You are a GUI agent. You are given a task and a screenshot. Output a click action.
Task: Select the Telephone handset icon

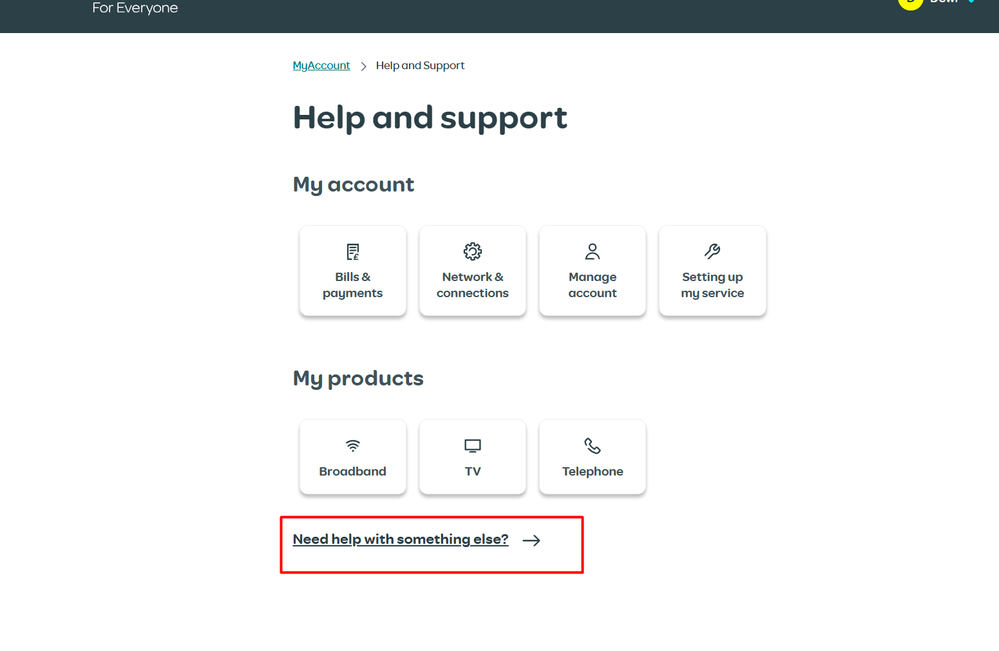pyautogui.click(x=593, y=446)
